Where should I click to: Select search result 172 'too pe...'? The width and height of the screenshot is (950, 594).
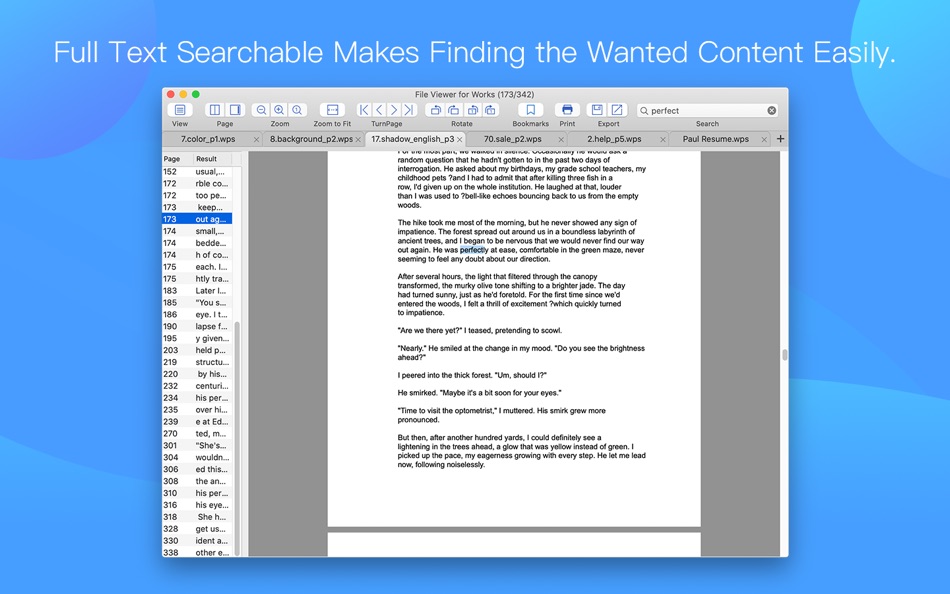[x=197, y=195]
